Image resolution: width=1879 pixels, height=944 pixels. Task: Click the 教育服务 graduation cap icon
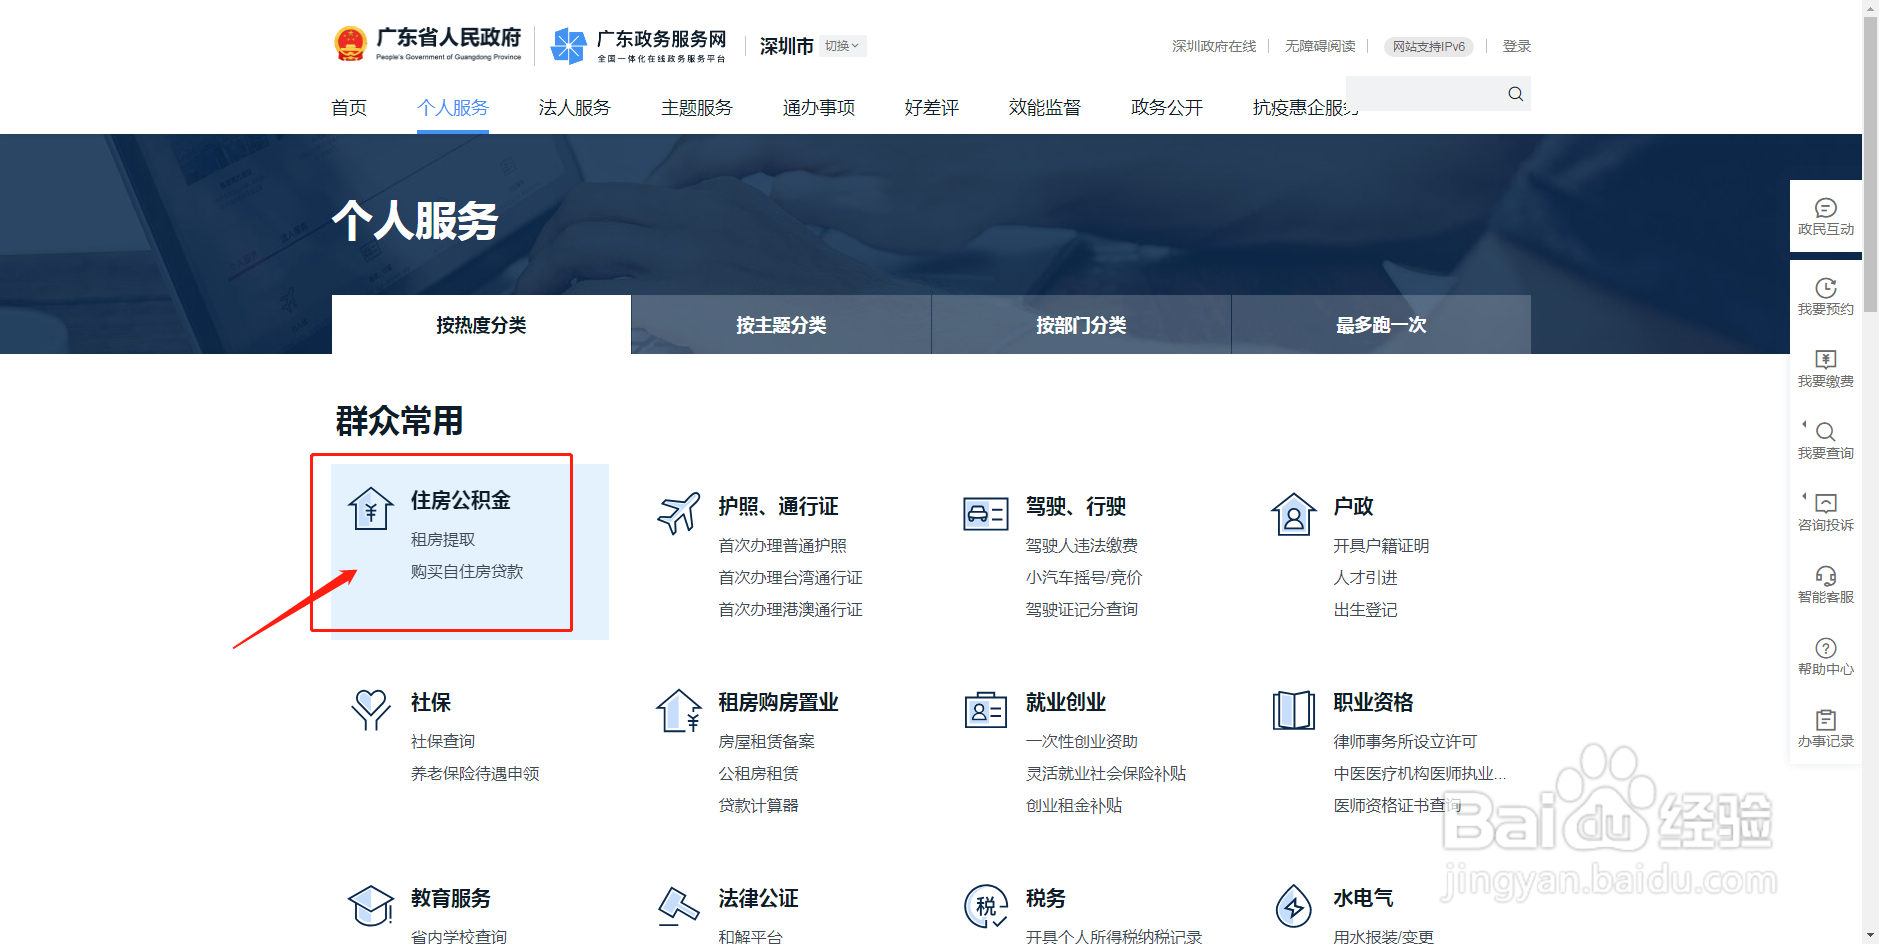371,905
